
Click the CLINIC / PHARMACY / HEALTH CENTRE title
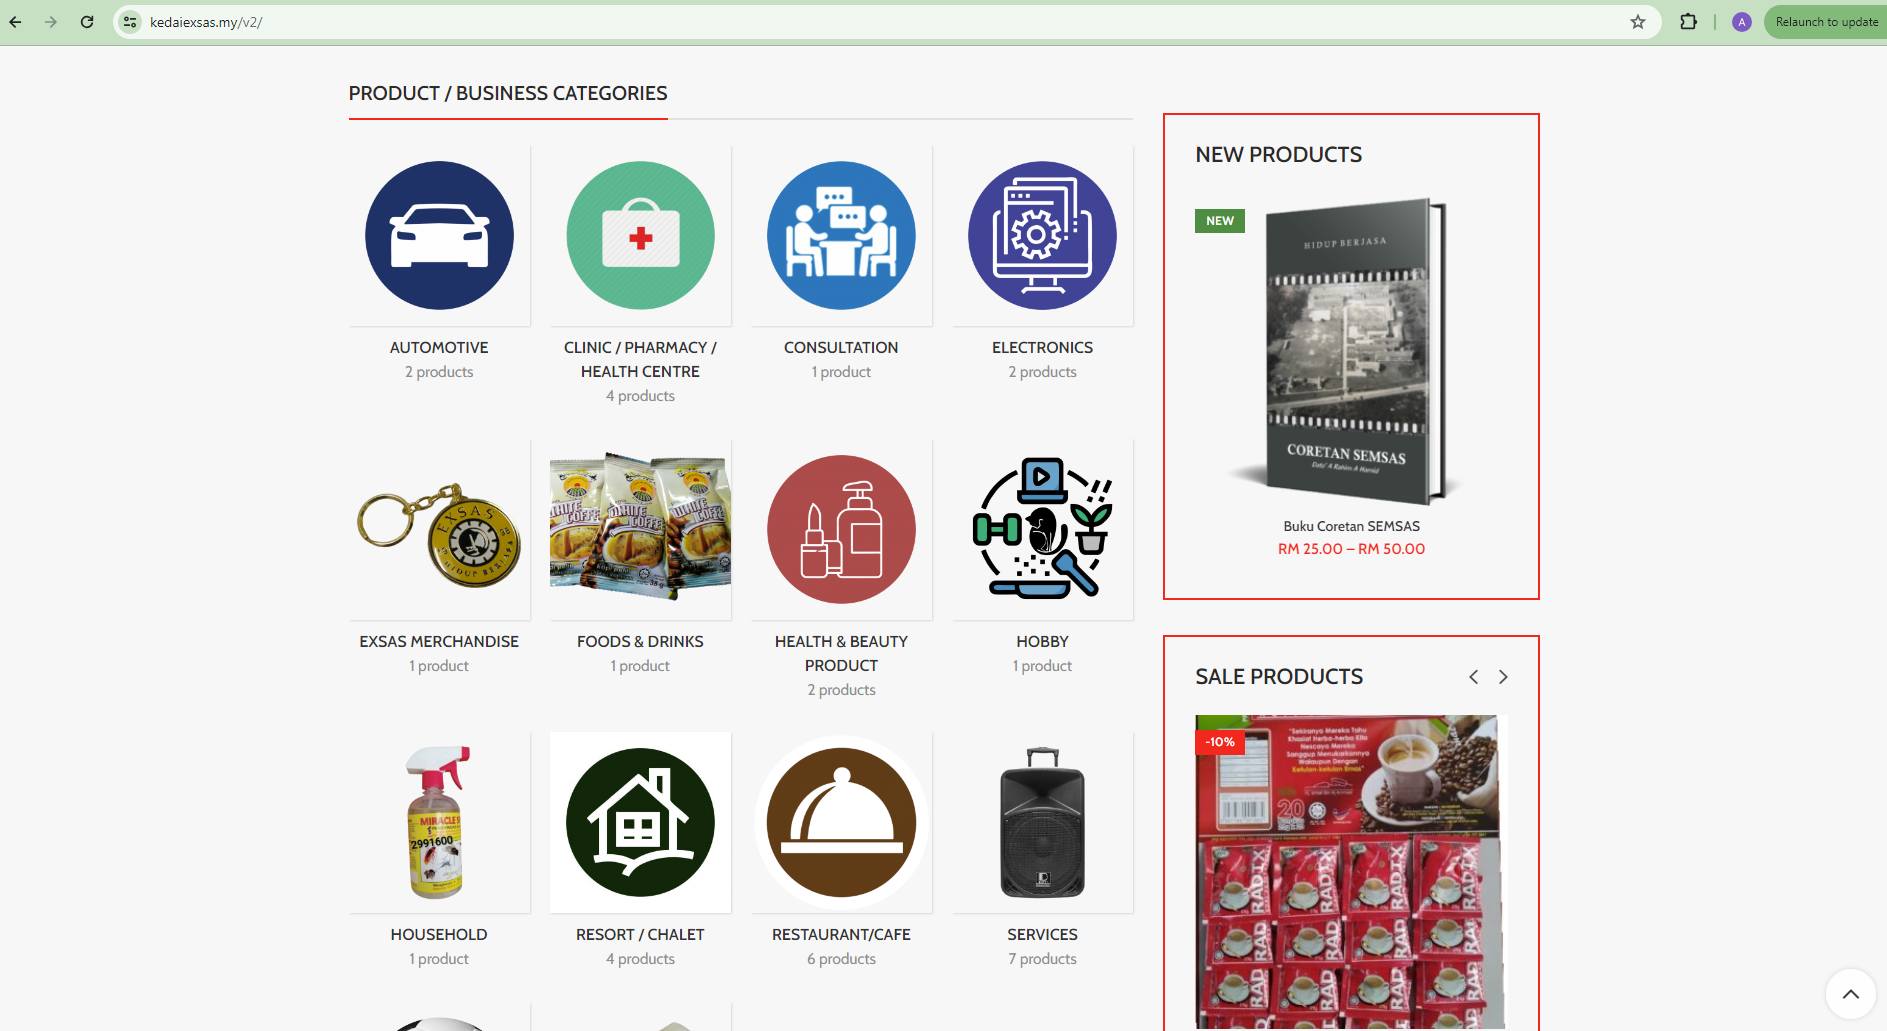640,359
